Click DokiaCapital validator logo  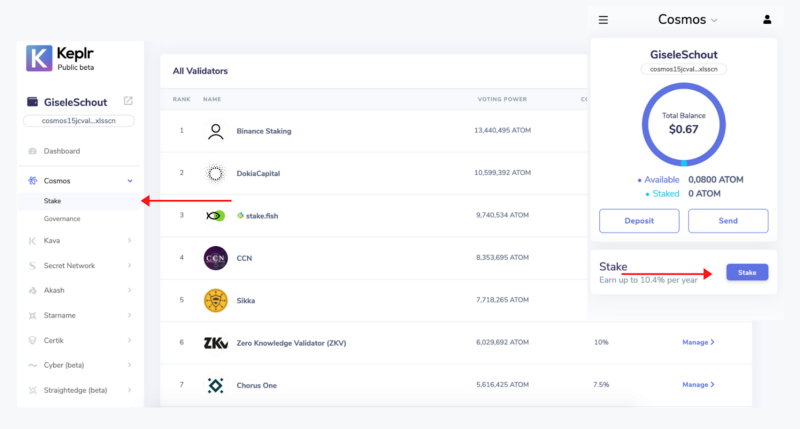coord(215,173)
